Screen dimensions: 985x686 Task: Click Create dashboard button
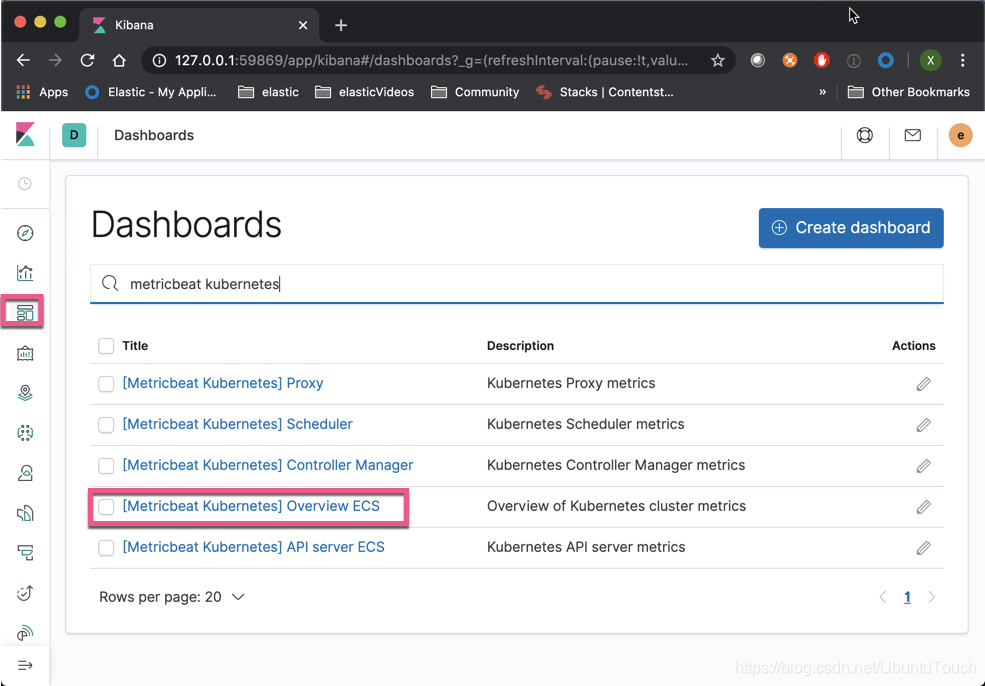click(851, 227)
